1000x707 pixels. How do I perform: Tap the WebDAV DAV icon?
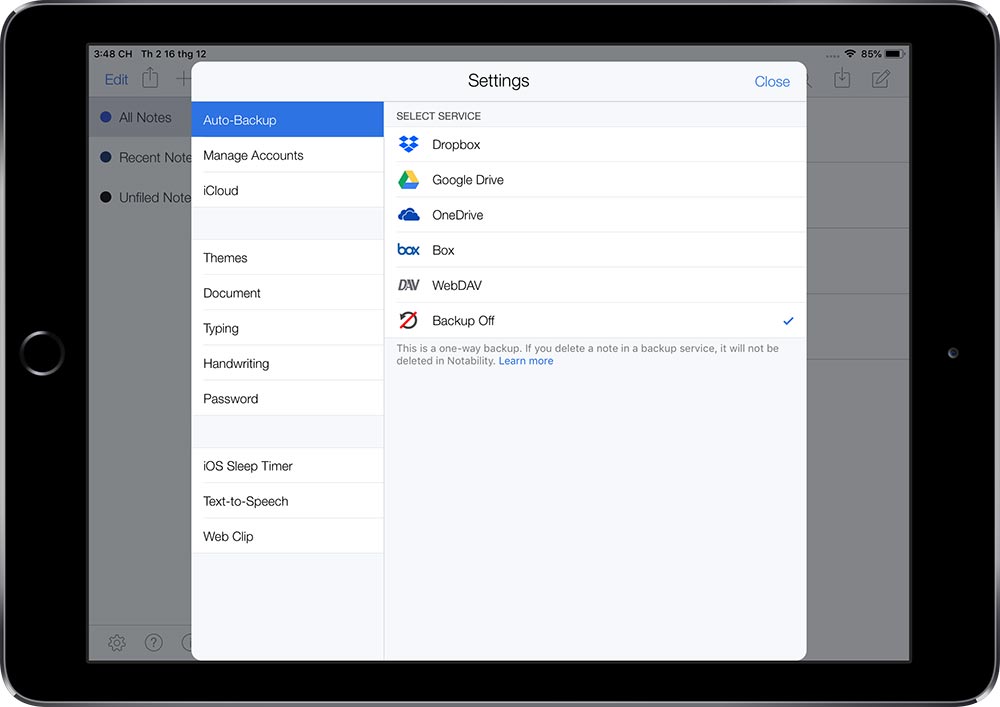click(x=408, y=285)
